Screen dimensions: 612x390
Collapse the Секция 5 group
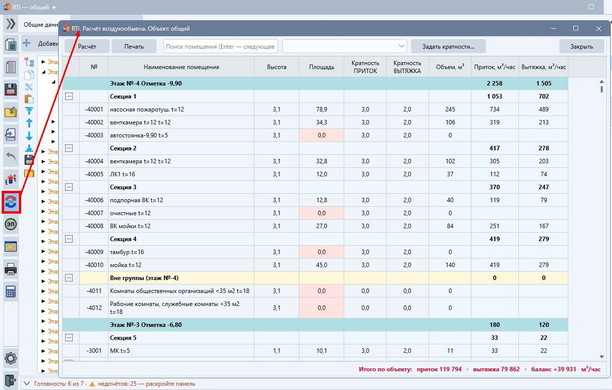pyautogui.click(x=69, y=338)
